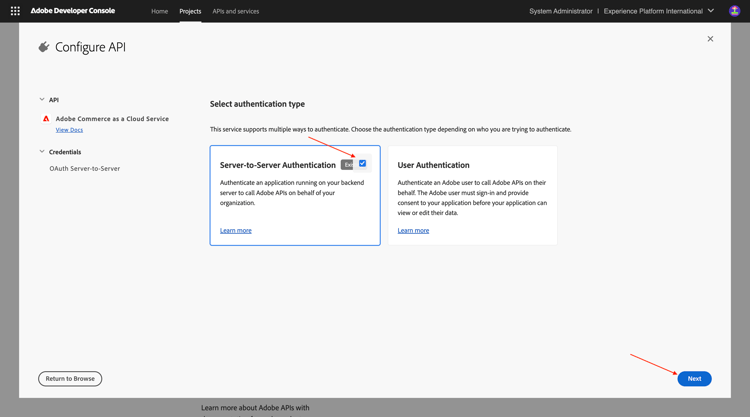
Task: Open the organization switcher dropdown arrow
Action: click(x=711, y=11)
